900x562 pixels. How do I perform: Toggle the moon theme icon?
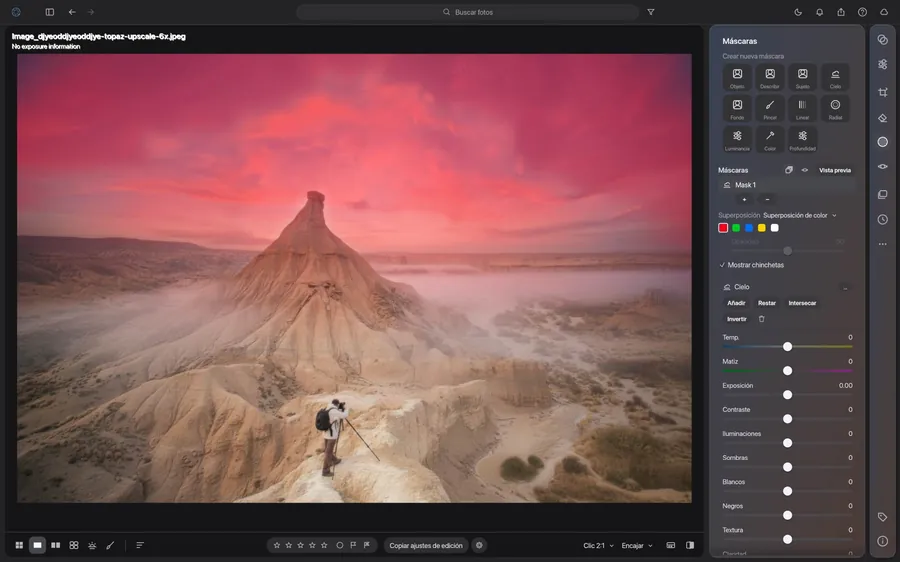(x=798, y=12)
